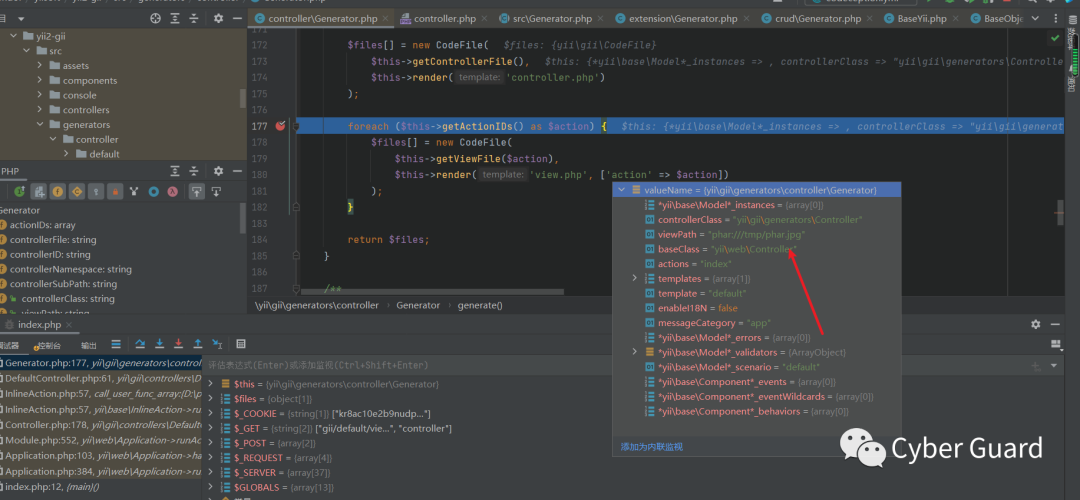Open the 输出 output debug tab
The height and width of the screenshot is (500, 1080).
89,344
